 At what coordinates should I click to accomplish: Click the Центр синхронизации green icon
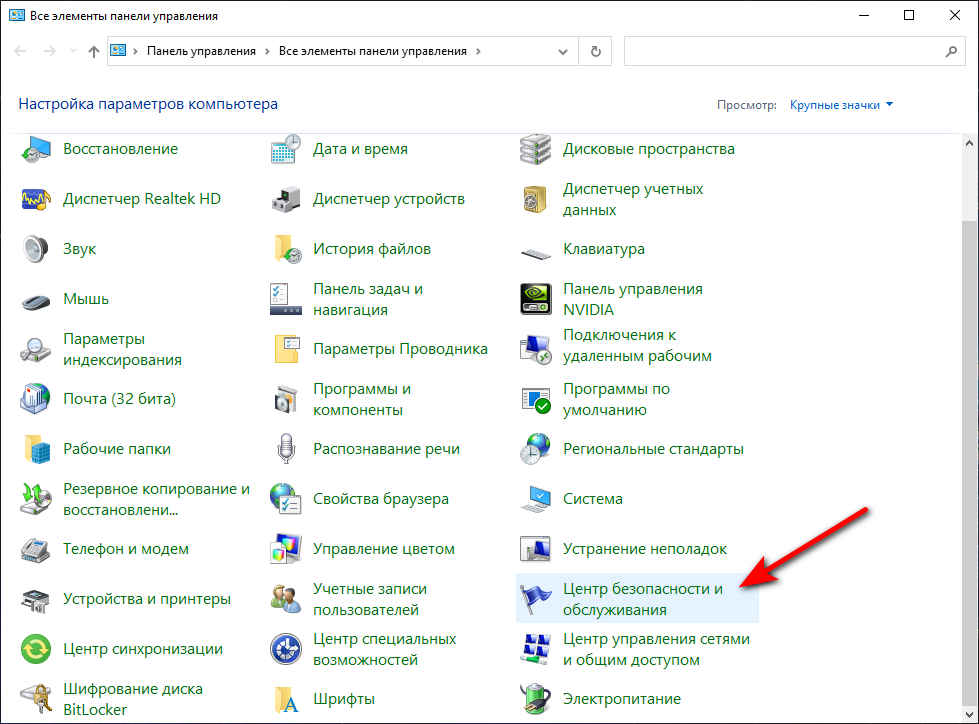pos(36,649)
